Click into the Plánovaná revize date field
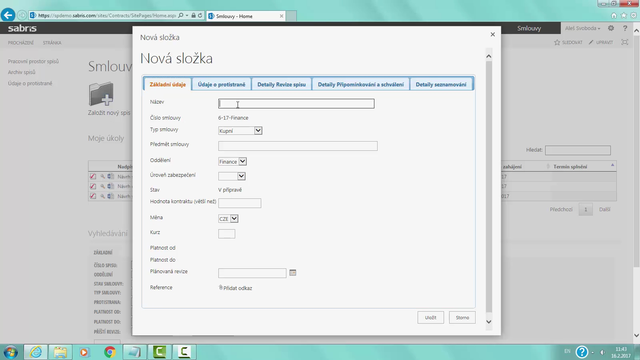Image resolution: width=640 pixels, height=360 pixels. pos(252,273)
